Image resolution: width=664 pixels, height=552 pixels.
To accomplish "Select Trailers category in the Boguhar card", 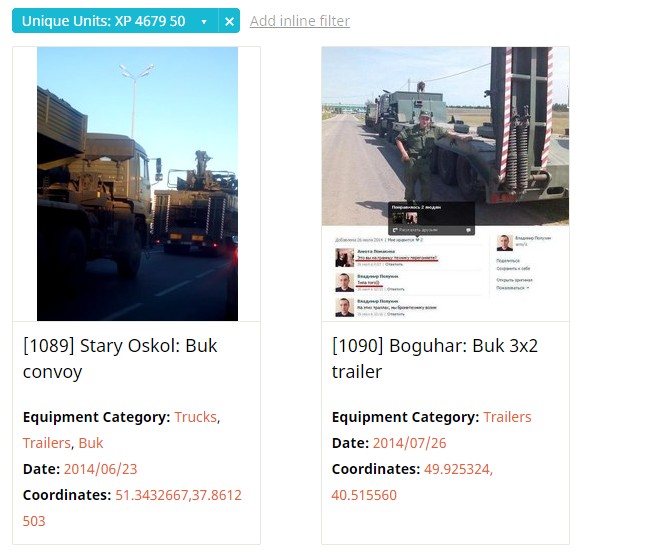I will coord(507,417).
